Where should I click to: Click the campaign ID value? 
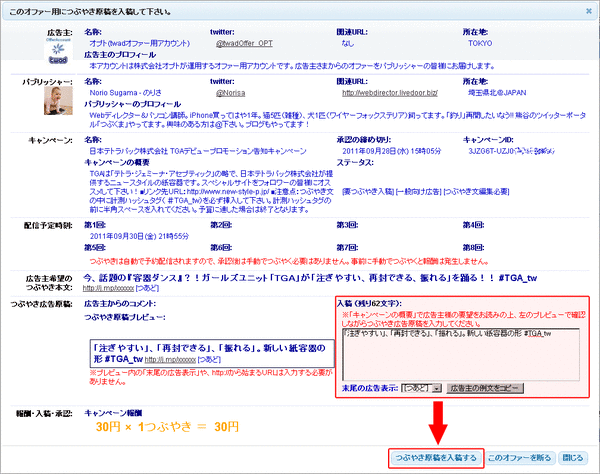tap(512, 151)
